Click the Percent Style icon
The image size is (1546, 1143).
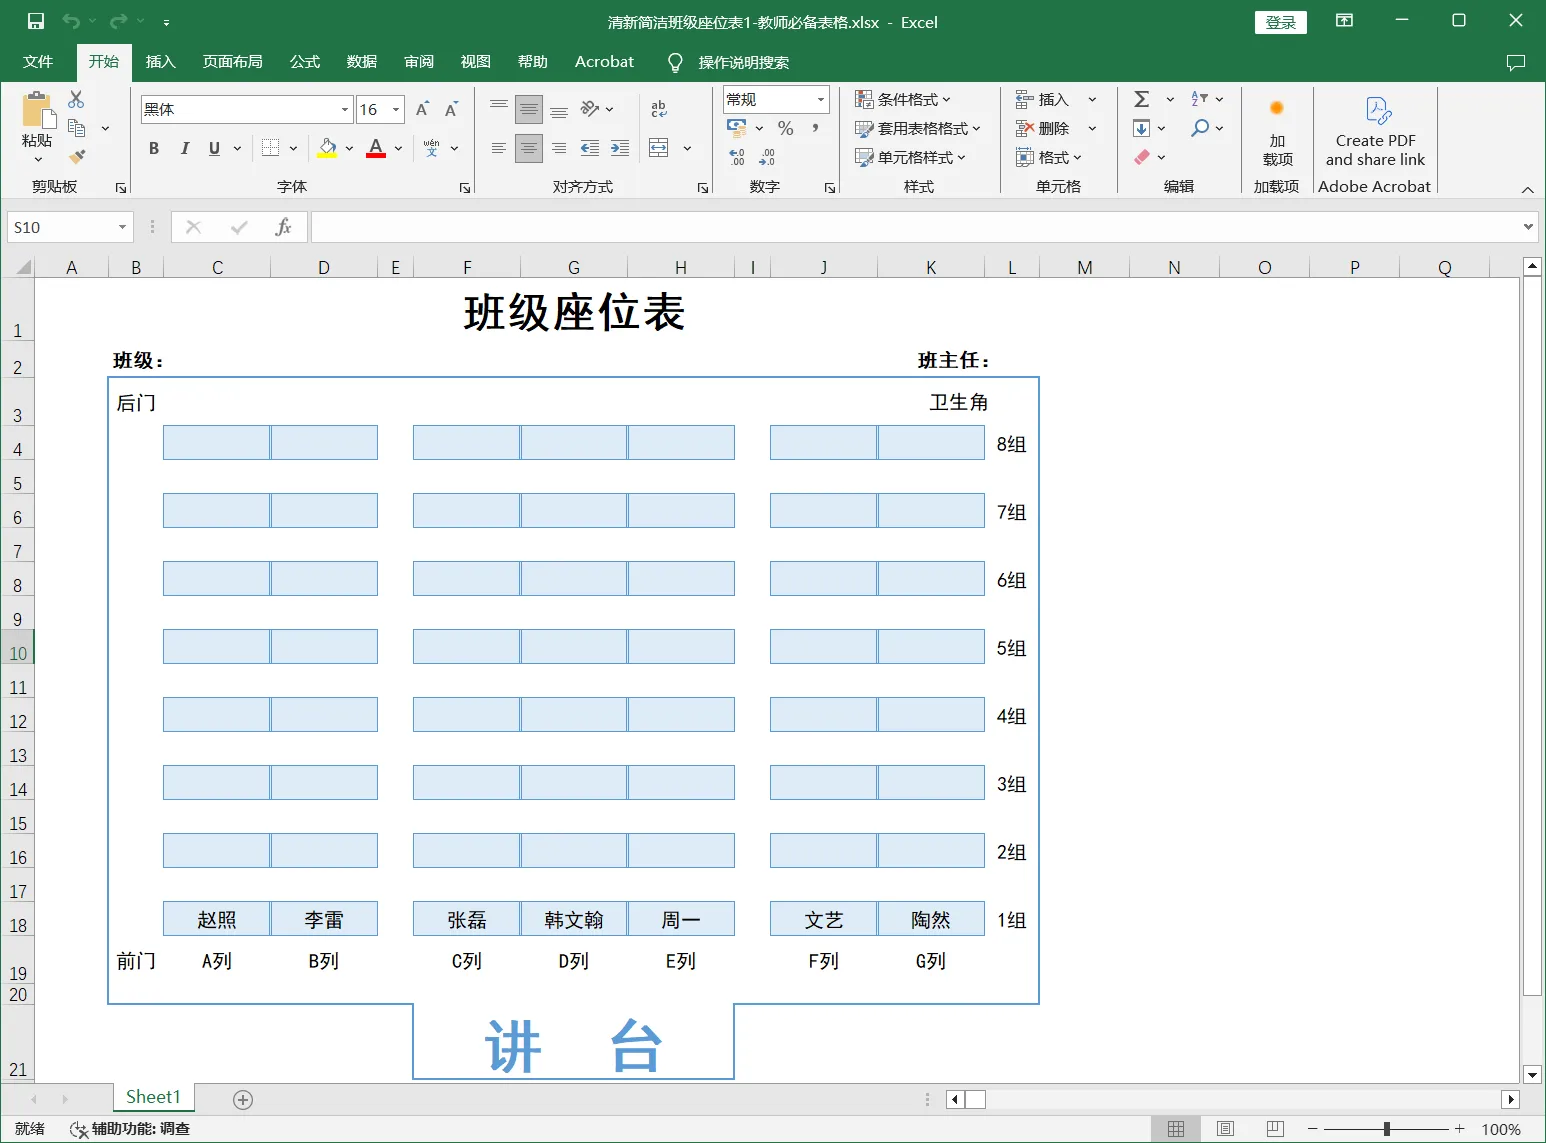click(786, 128)
